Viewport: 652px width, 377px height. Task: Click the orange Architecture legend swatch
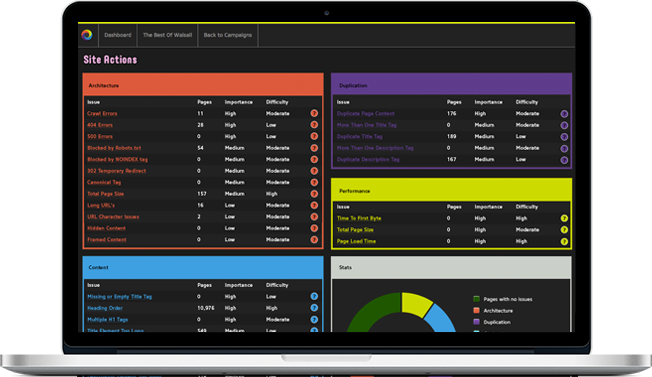click(x=477, y=310)
